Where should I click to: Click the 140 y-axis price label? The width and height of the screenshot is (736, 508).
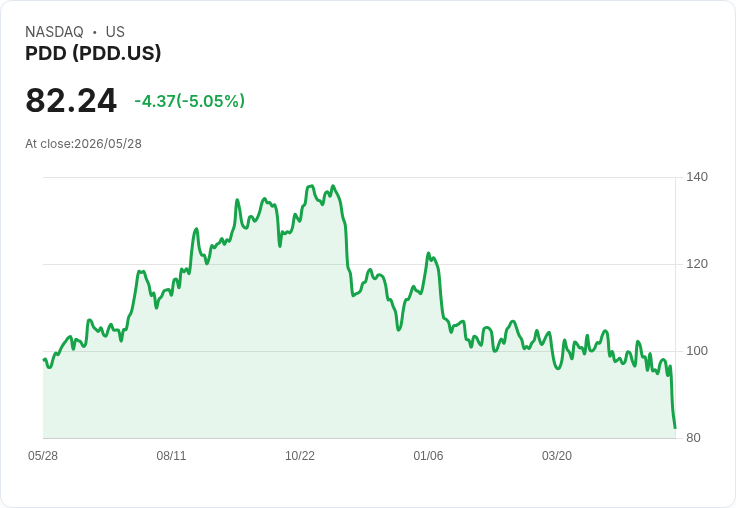697,177
